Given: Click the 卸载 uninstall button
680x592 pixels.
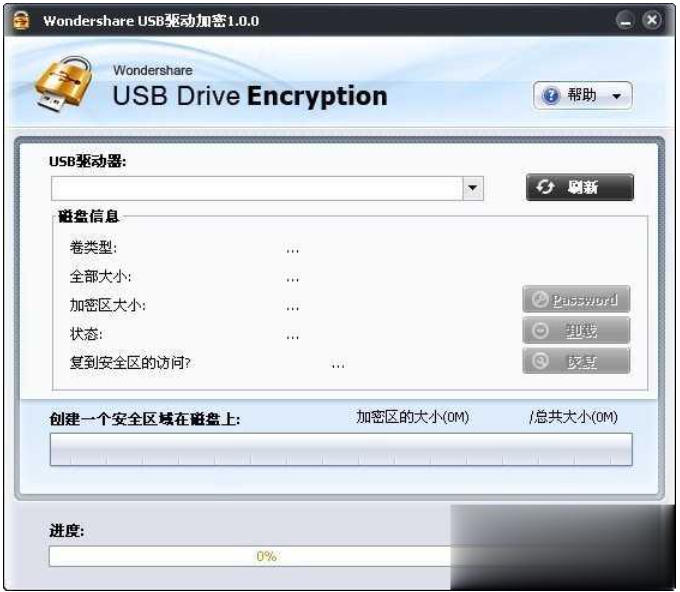Looking at the screenshot, I should tap(576, 330).
